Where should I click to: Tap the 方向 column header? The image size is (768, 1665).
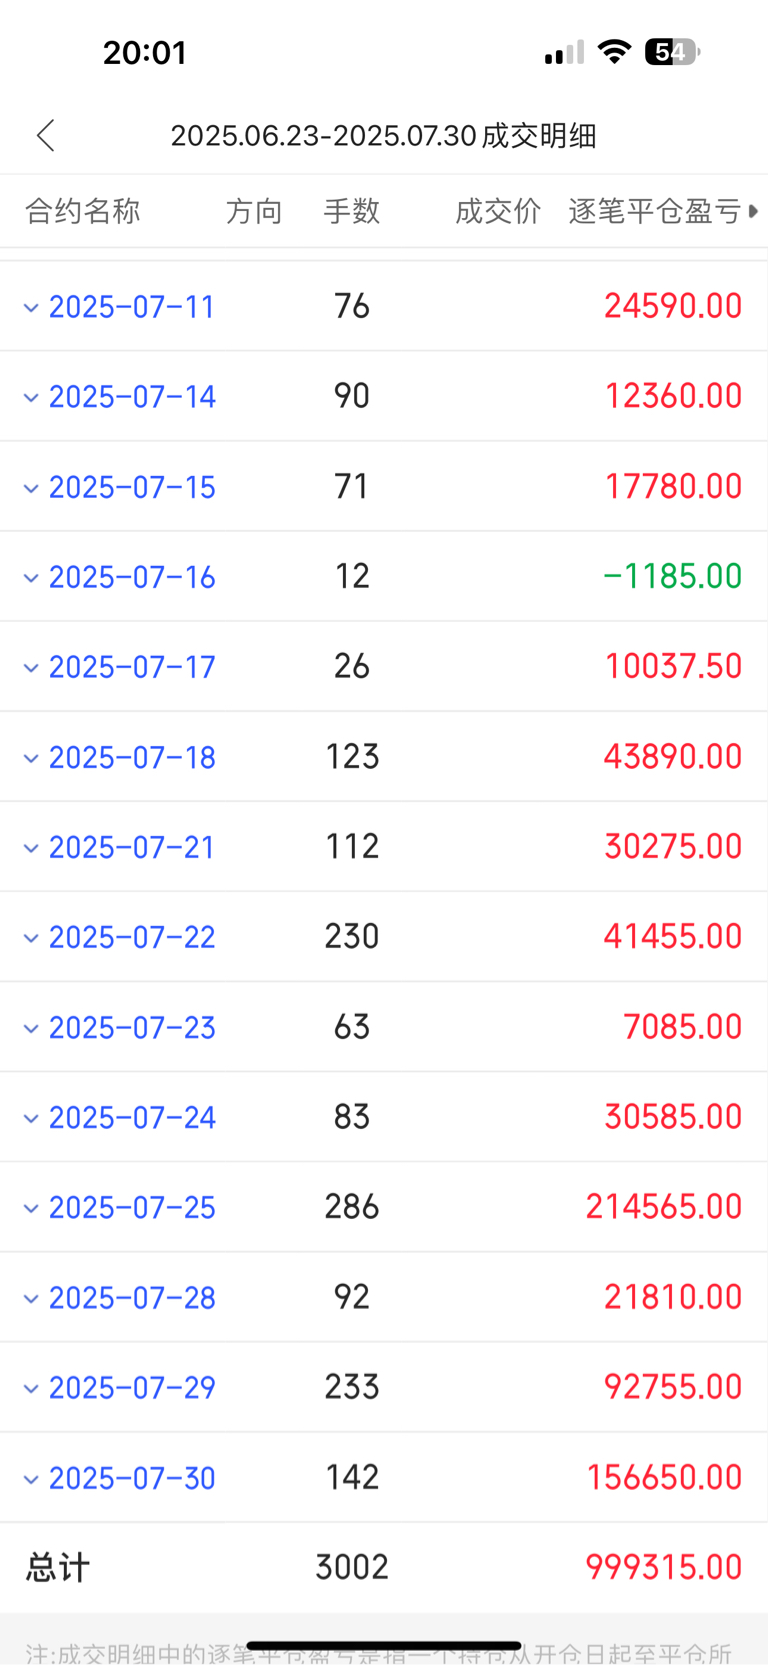coord(254,211)
